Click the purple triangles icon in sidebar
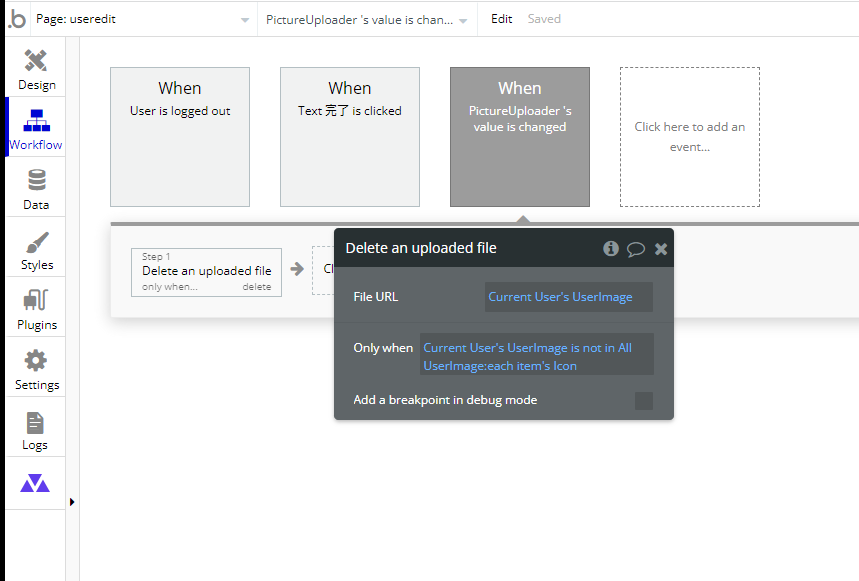Viewport: 859px width, 581px height. [35, 483]
